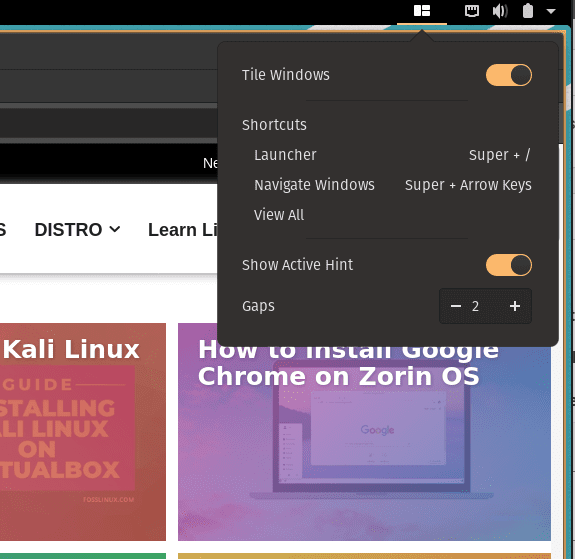Image resolution: width=575 pixels, height=559 pixels.
Task: Disable the Show Active Hint switch
Action: pos(509,265)
